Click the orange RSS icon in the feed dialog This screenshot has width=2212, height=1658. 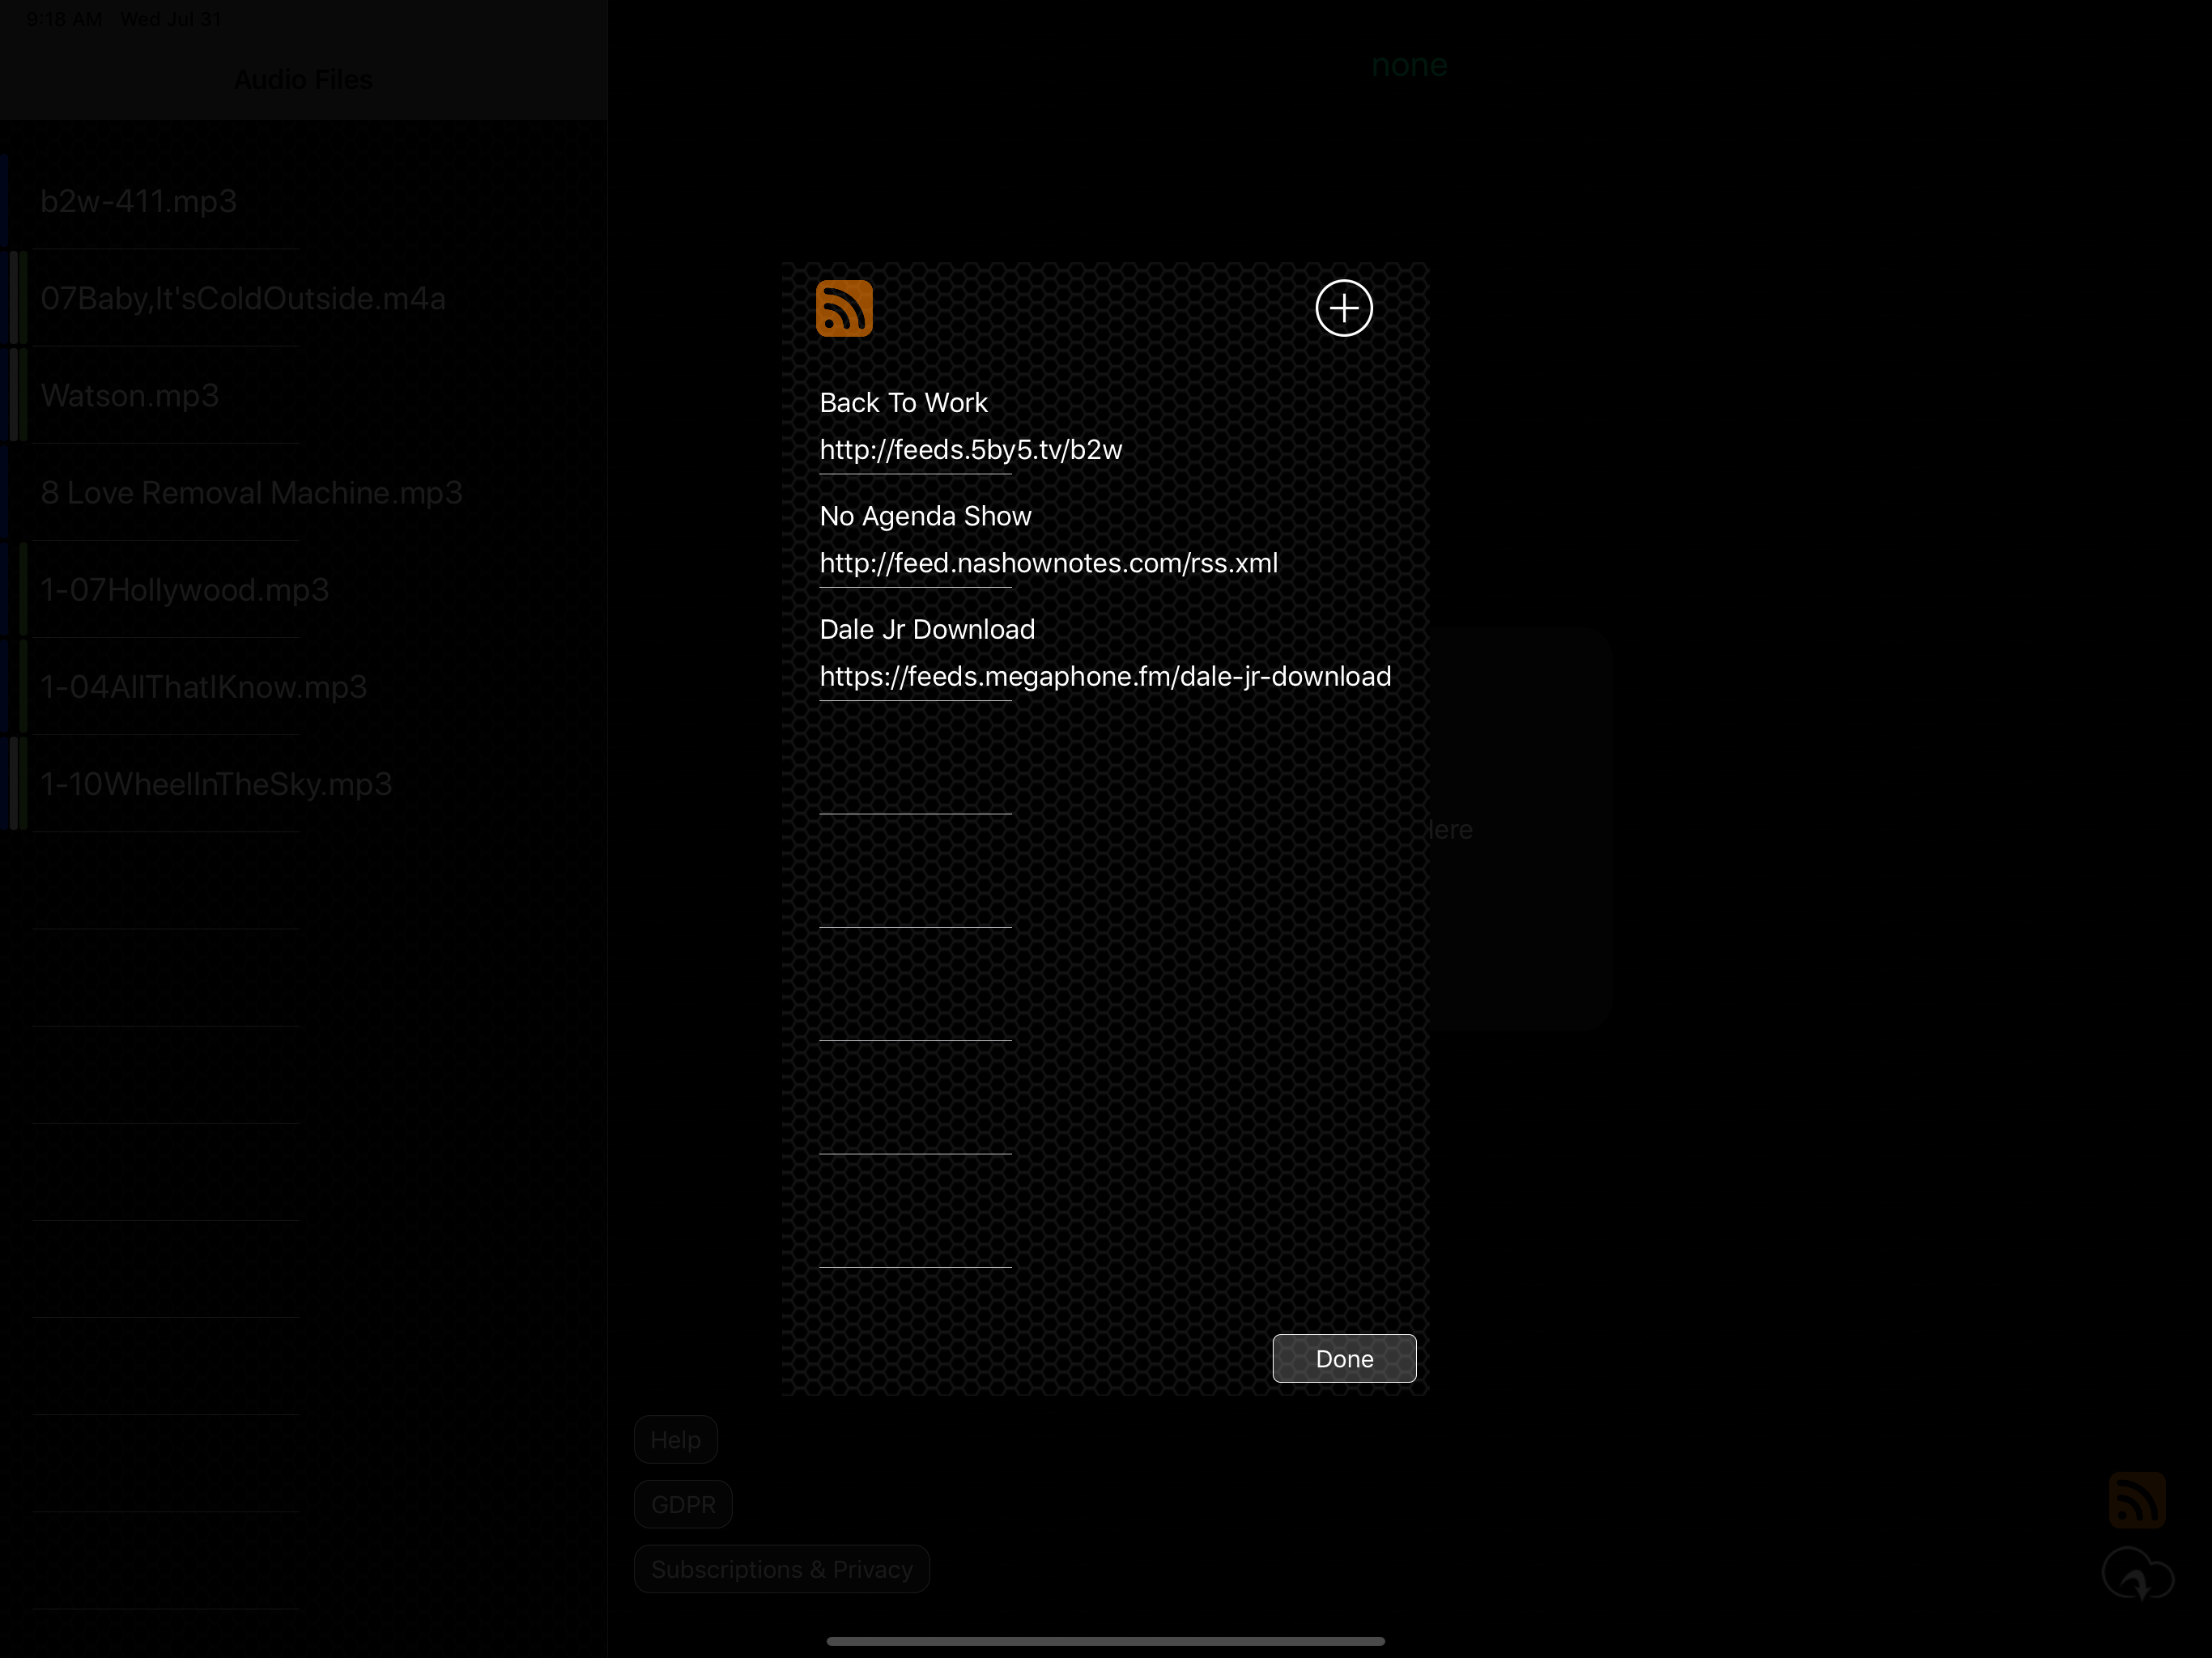tap(844, 308)
